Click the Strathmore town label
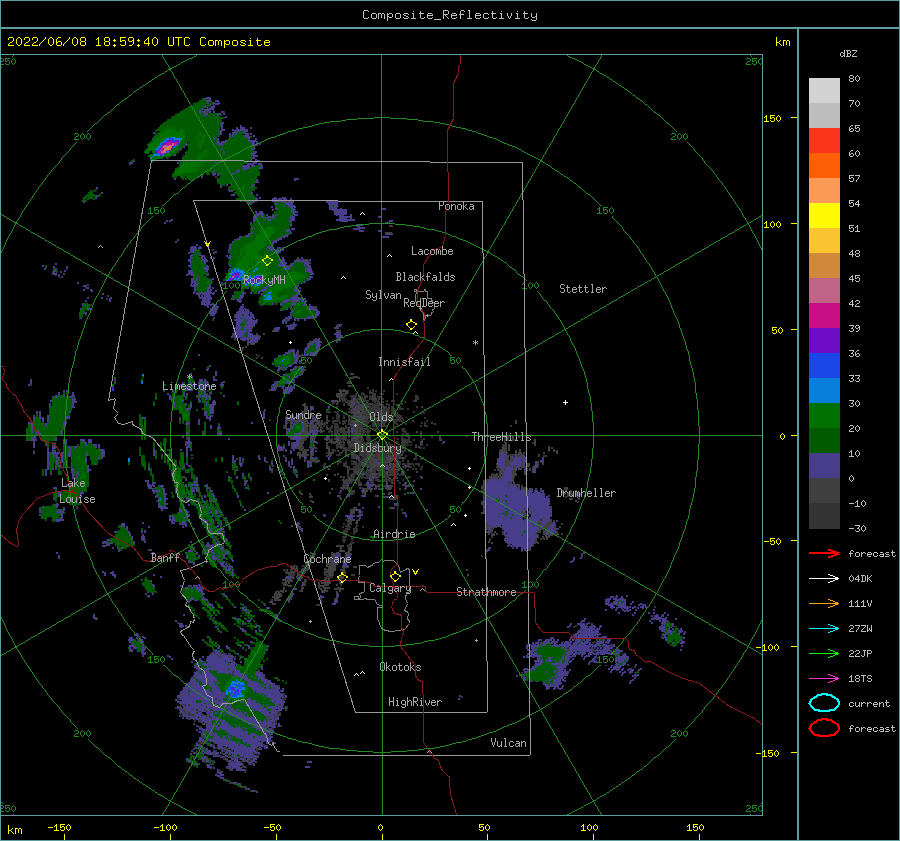Viewport: 900px width, 841px height. point(486,592)
